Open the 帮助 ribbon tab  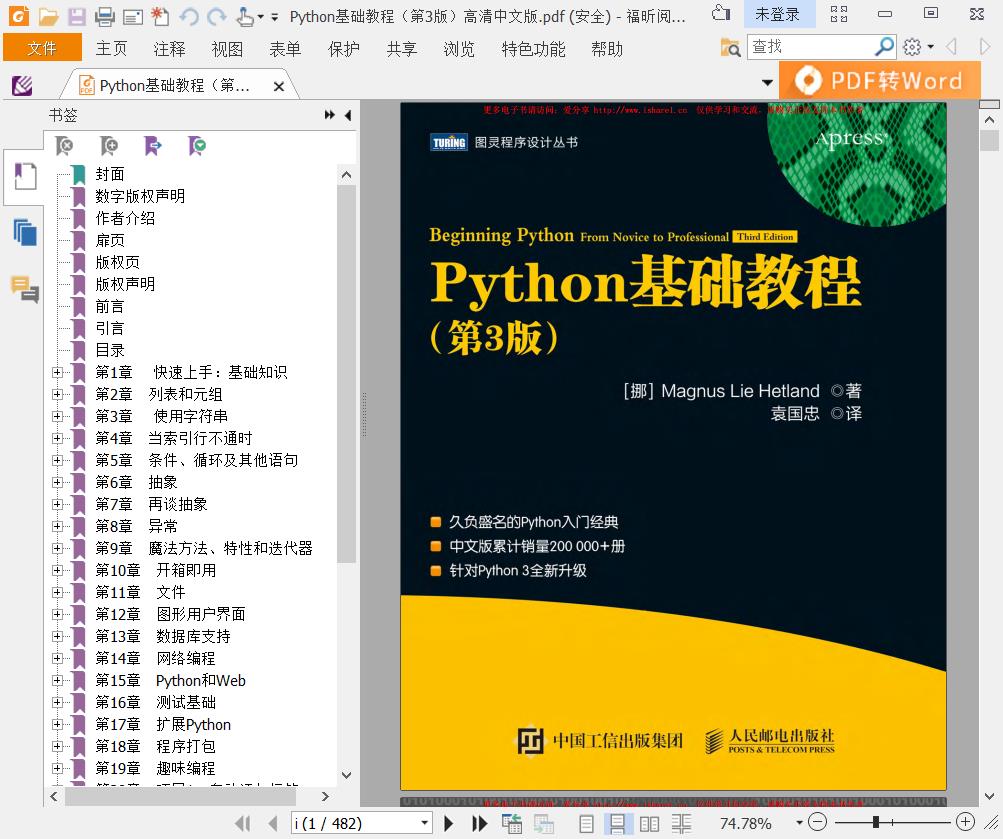coord(607,49)
